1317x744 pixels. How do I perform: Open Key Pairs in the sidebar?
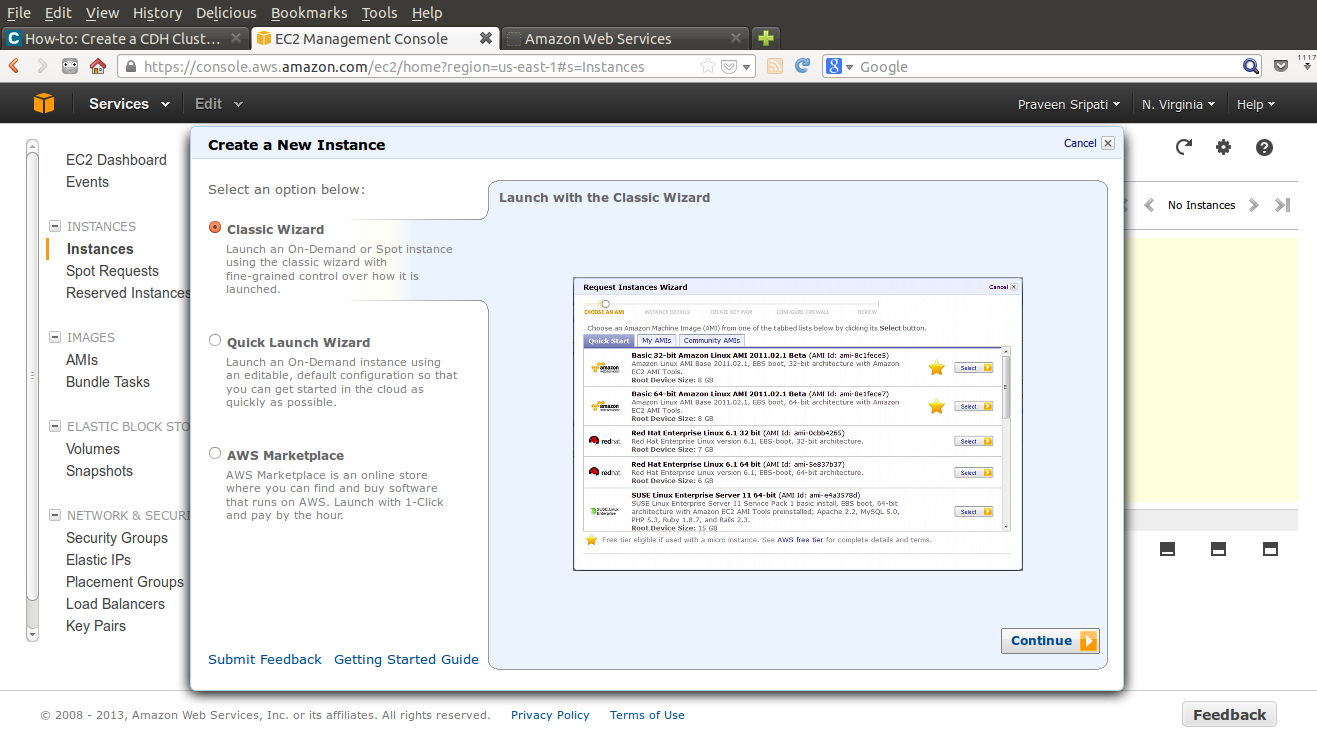tap(96, 626)
